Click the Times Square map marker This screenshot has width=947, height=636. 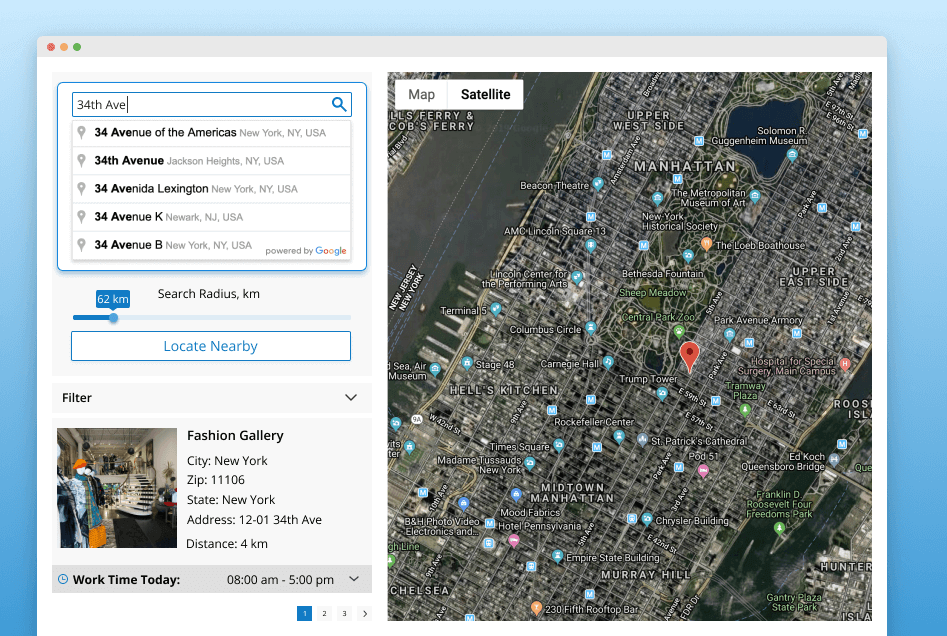coord(559,446)
